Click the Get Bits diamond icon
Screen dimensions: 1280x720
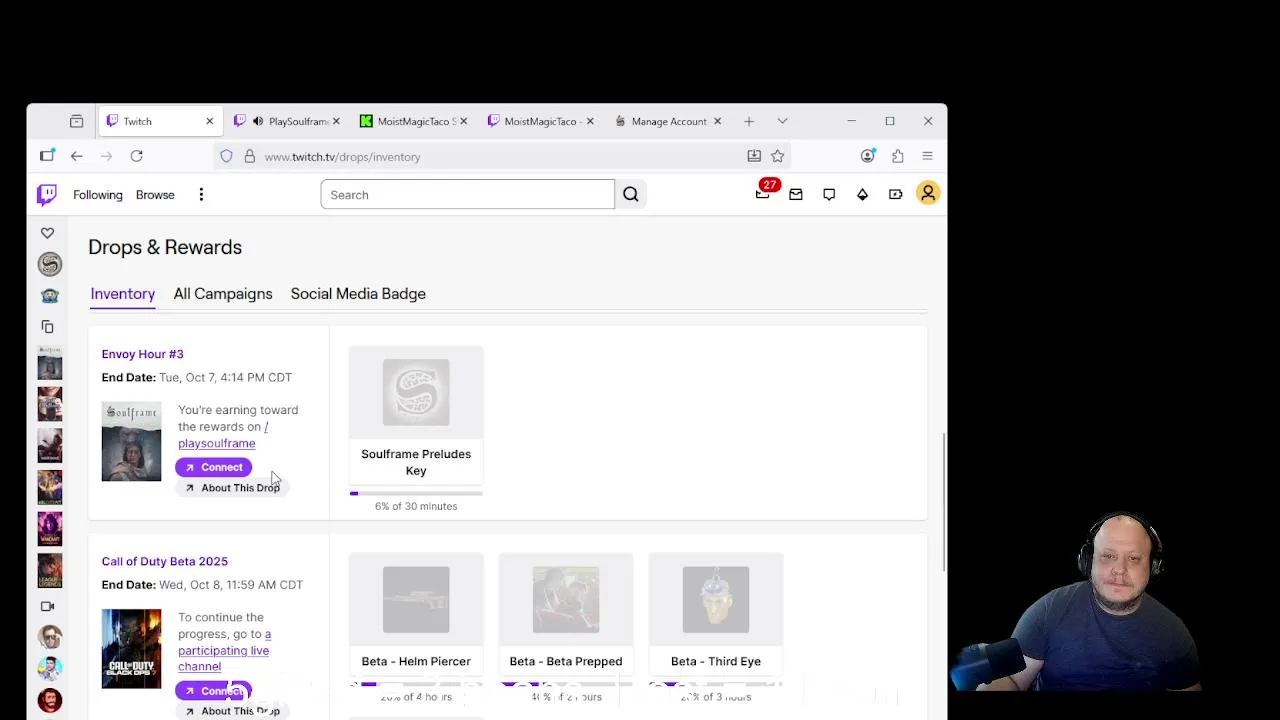tap(862, 195)
